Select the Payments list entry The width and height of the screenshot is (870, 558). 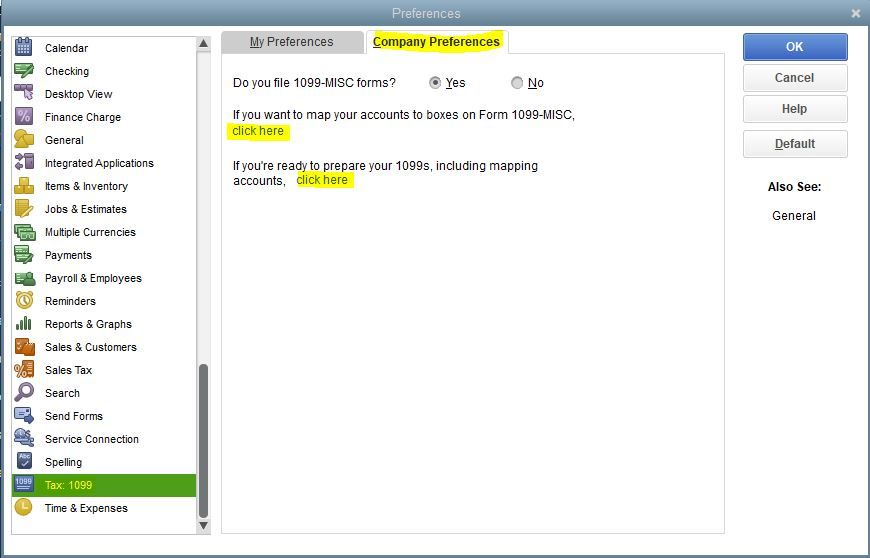pyautogui.click(x=104, y=255)
